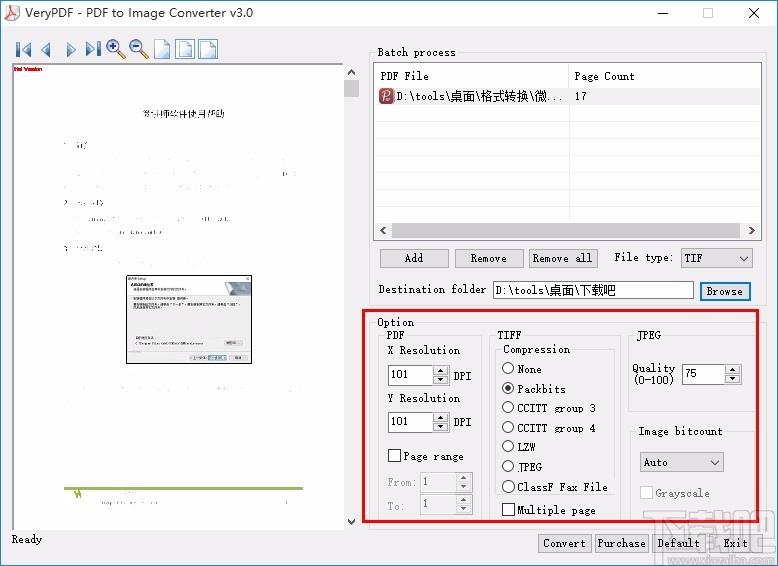
Task: Click the Page Count column header
Action: [x=665, y=76]
